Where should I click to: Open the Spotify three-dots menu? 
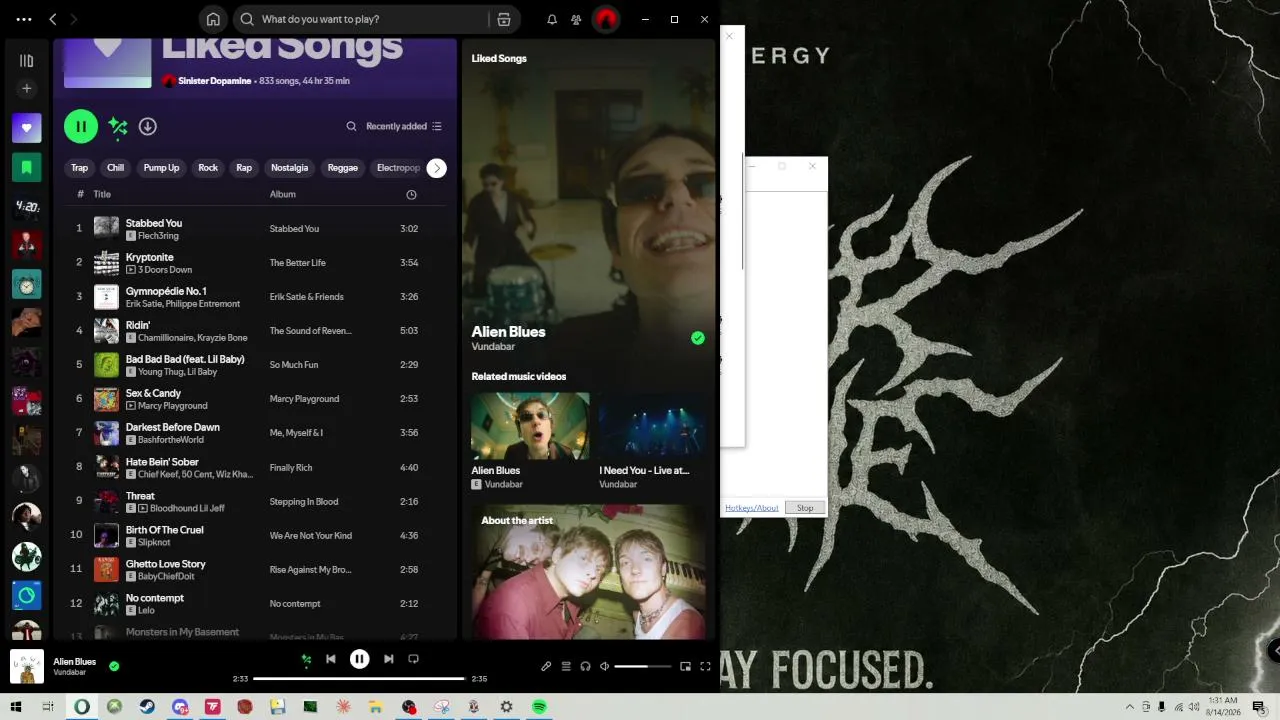tap(24, 19)
